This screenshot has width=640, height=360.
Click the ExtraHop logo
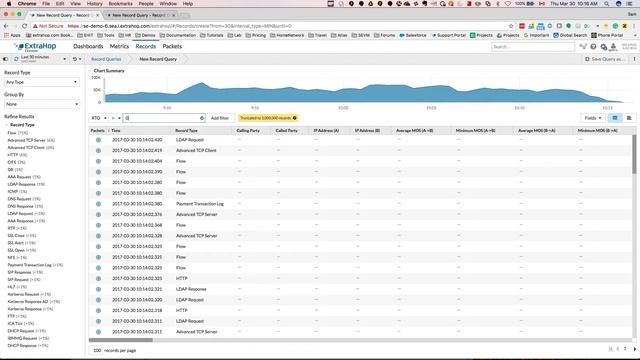(x=35, y=47)
